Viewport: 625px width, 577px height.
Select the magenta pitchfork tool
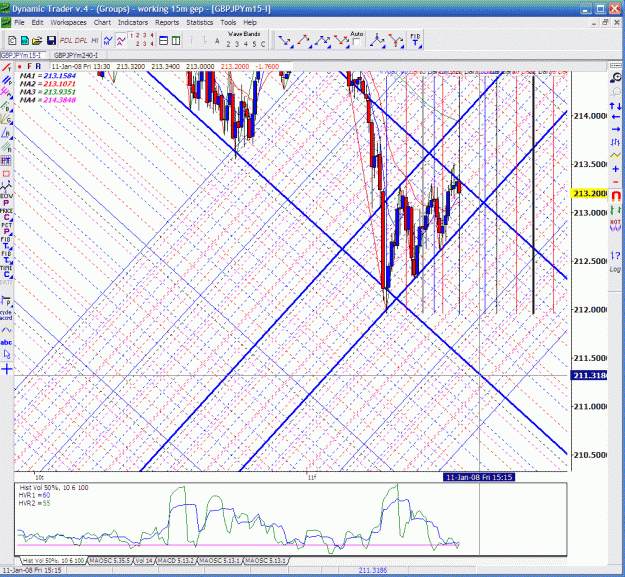6,92
